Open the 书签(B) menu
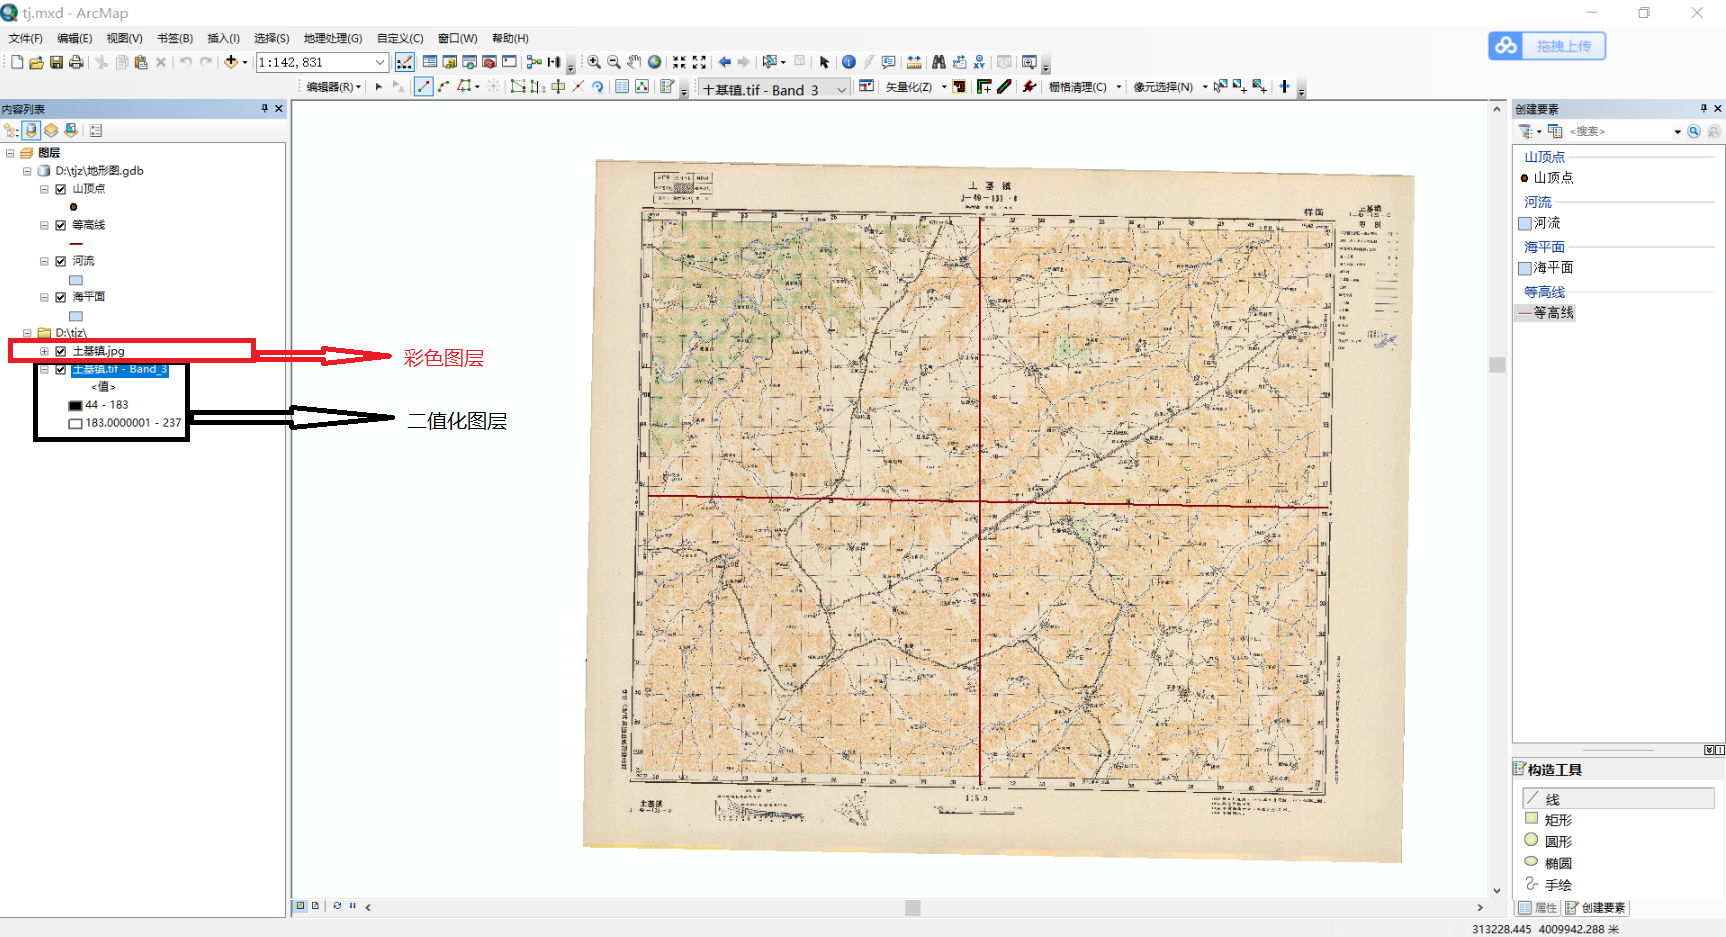Viewport: 1726px width, 937px height. [x=175, y=38]
